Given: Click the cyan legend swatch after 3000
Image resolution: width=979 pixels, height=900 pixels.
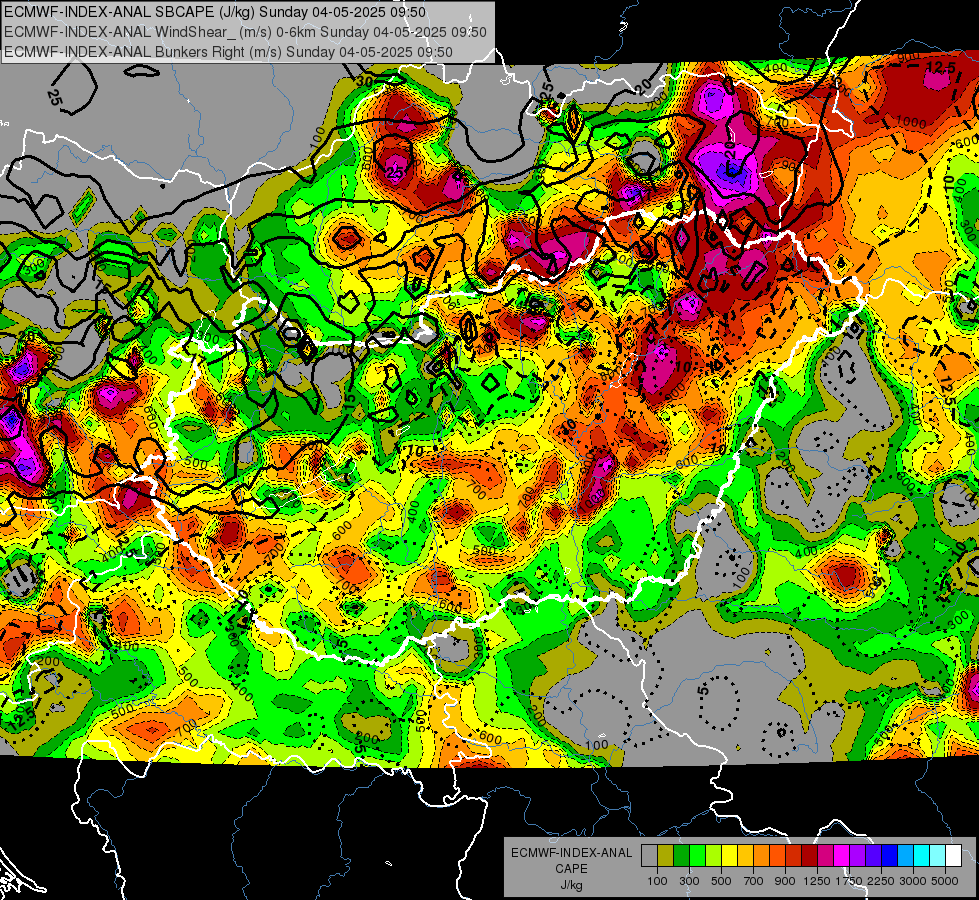Looking at the screenshot, I should pos(922,856).
